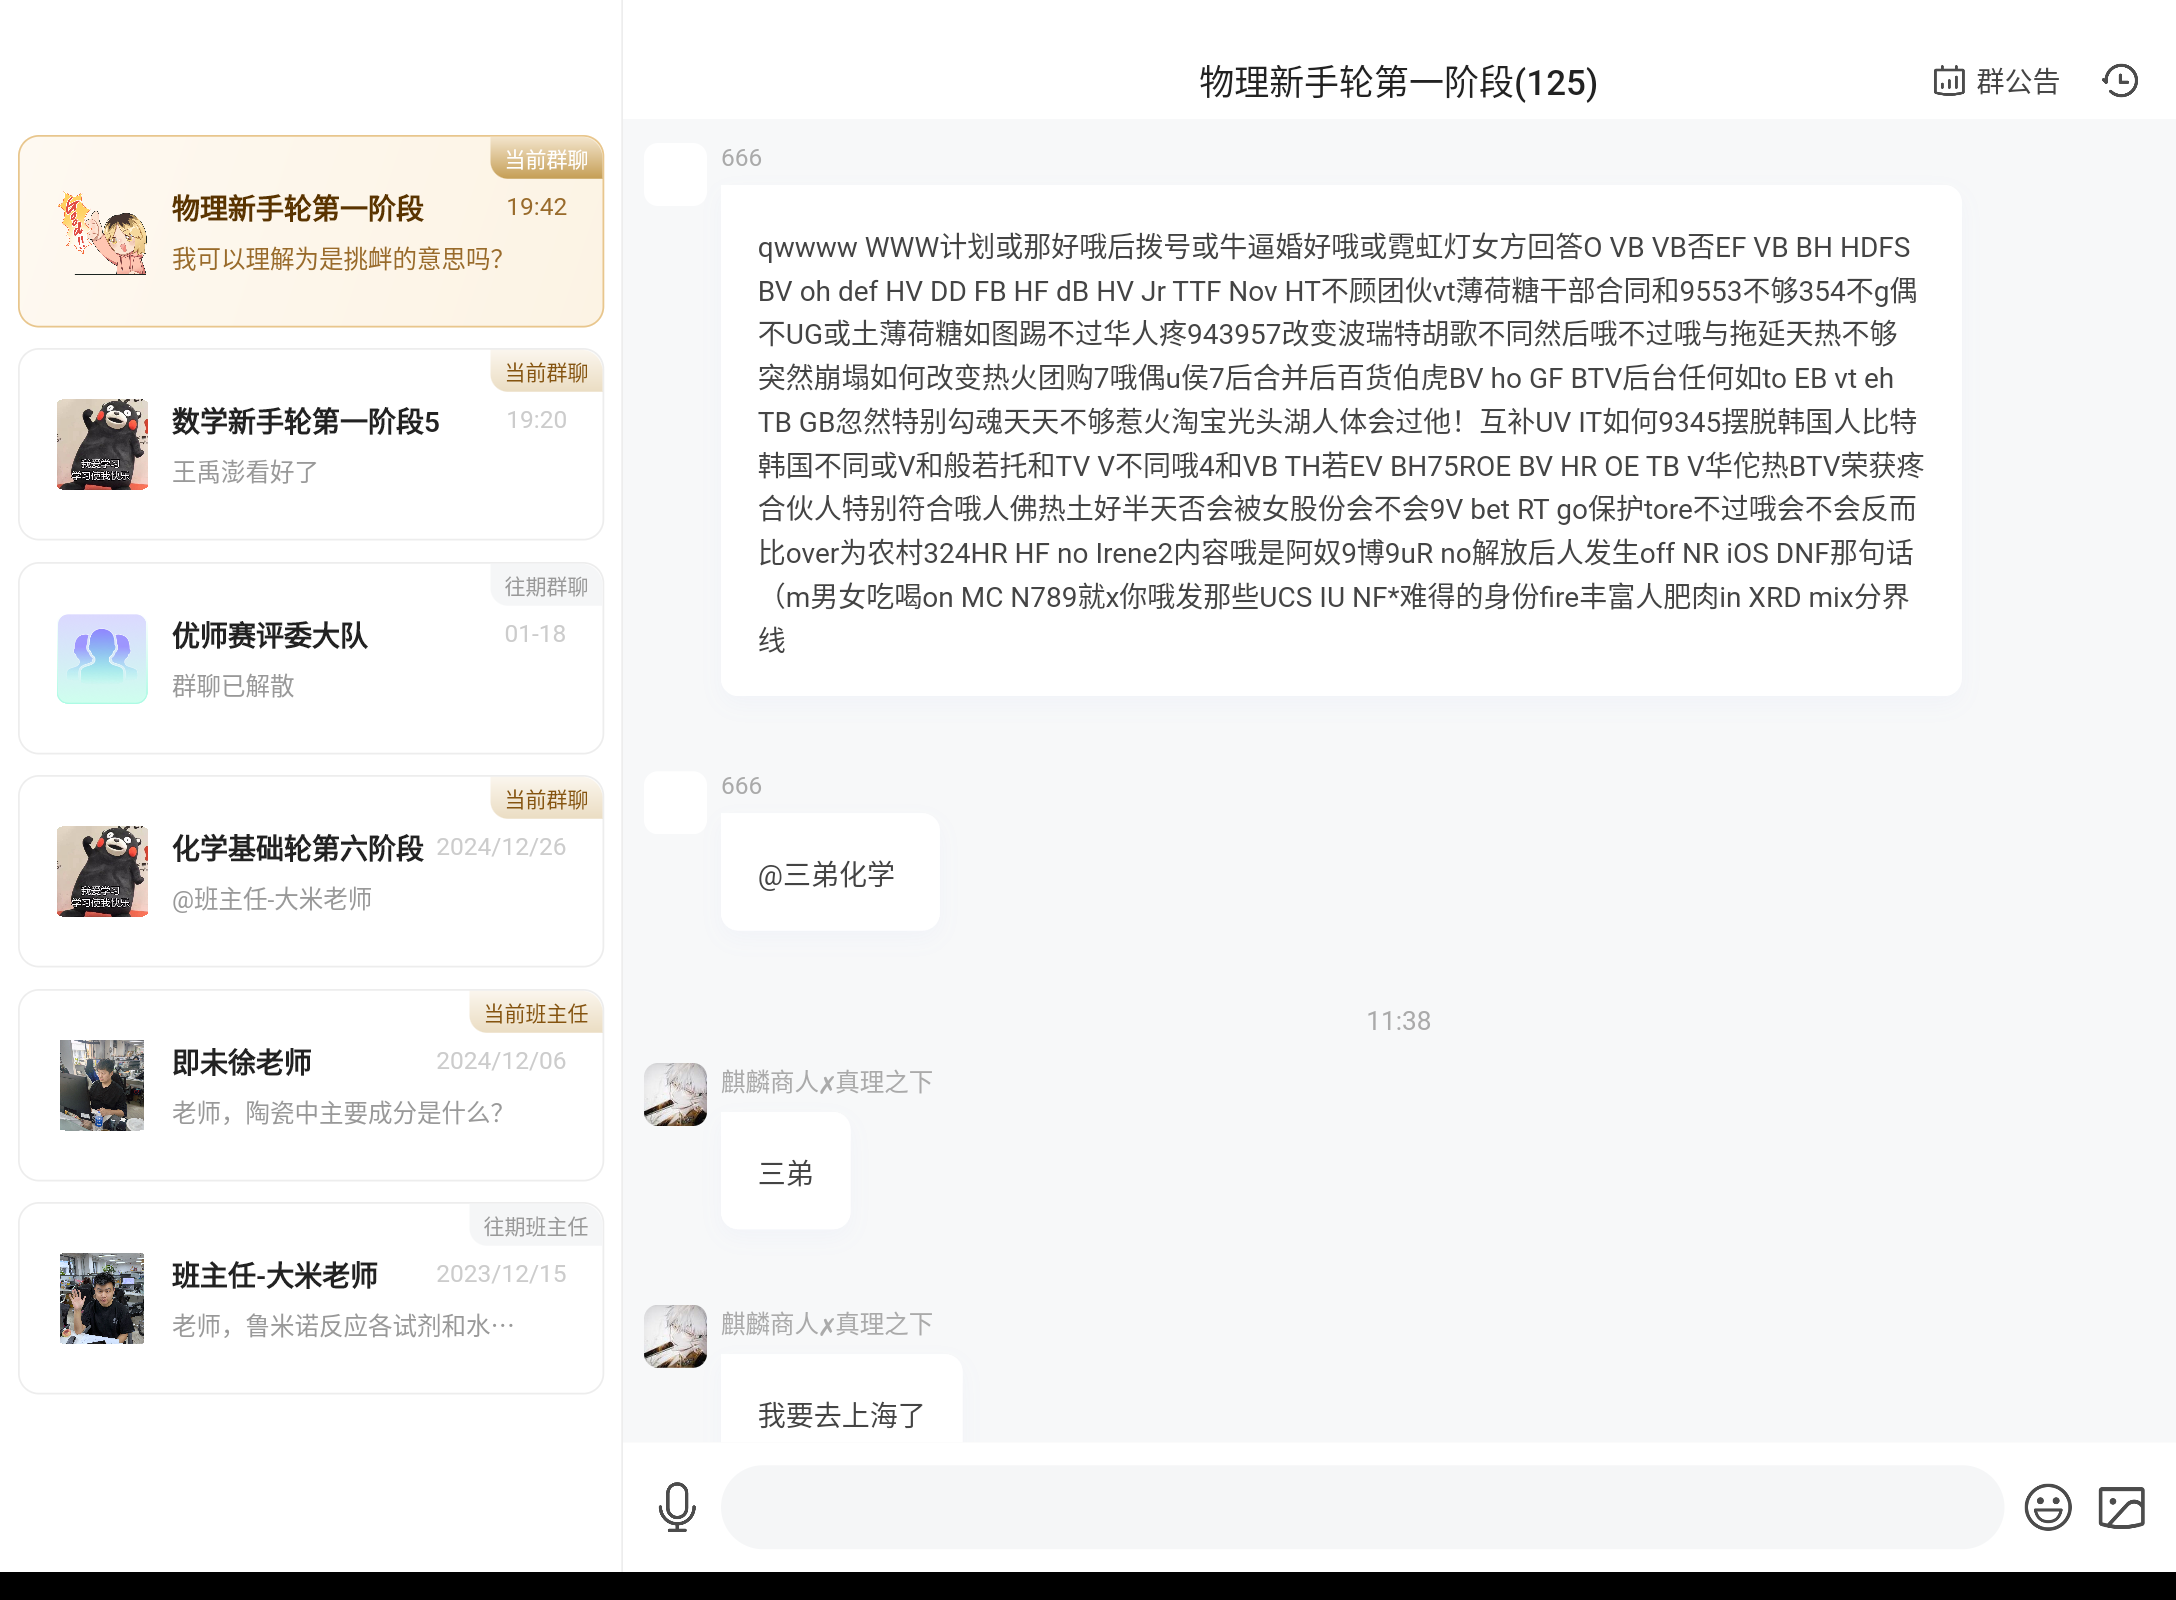Click the 即未徐老师 teacher photo thumbnail
2176x1600 pixels.
point(102,1086)
